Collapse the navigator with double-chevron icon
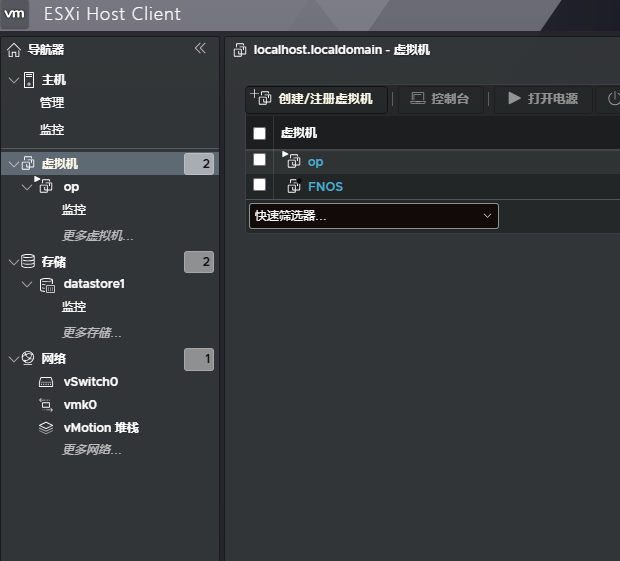The image size is (620, 561). tap(200, 48)
